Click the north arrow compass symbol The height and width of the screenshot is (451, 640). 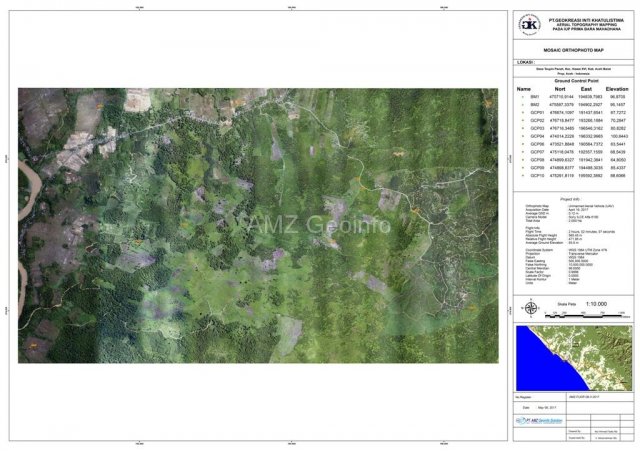(527, 307)
